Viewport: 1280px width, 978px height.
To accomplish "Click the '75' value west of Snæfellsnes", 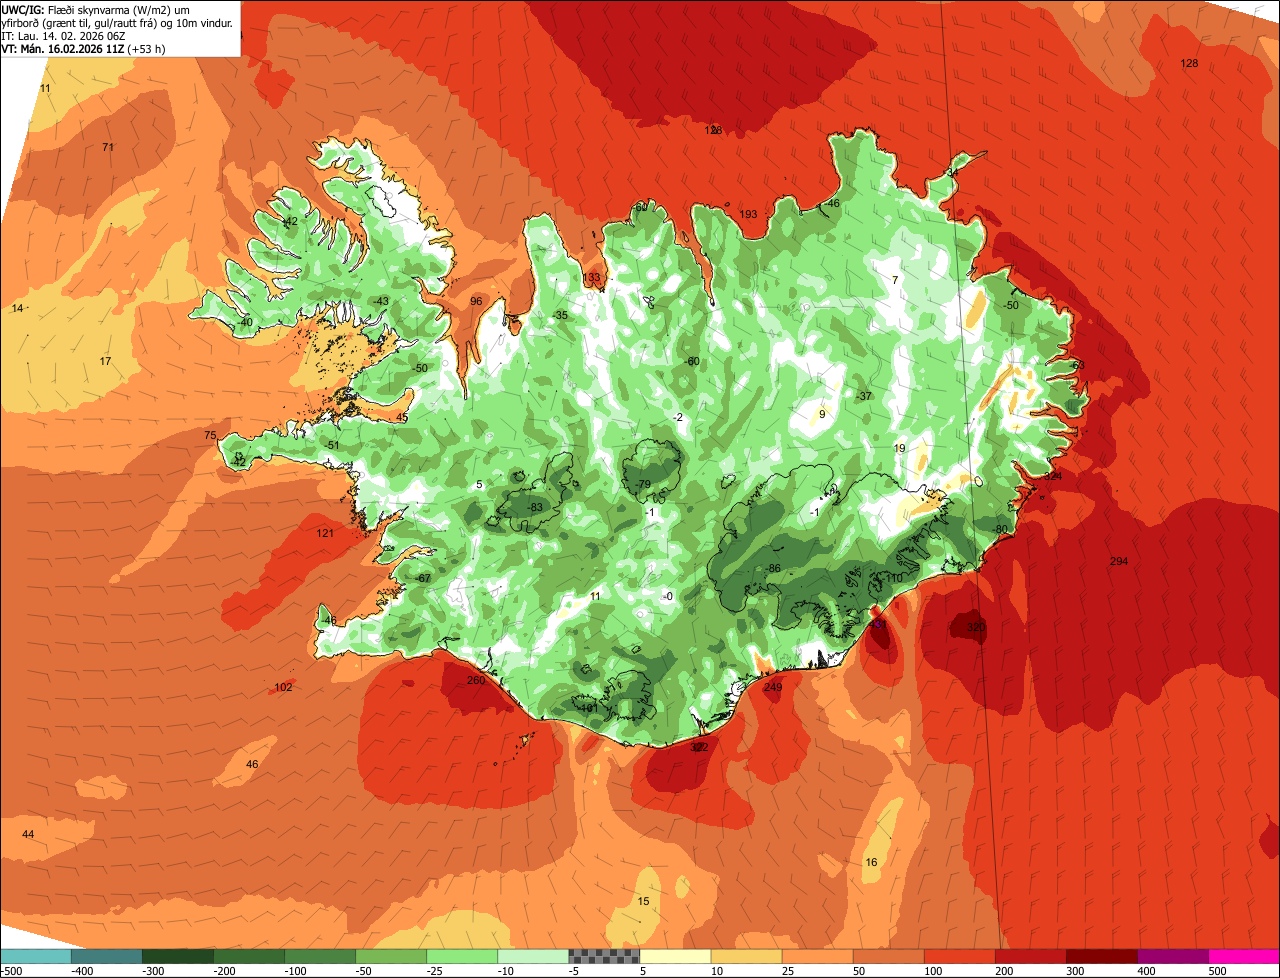I will 210,436.
